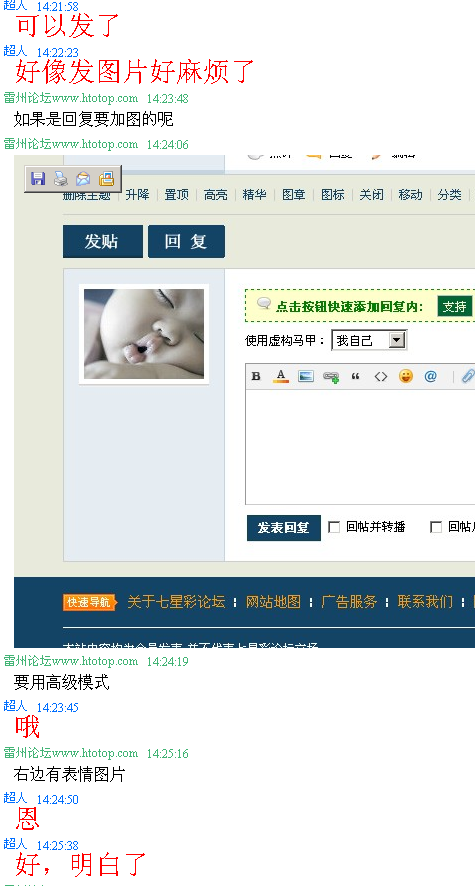
Task: Click sender name 超人 at 14:25:38
Action: coord(15,844)
